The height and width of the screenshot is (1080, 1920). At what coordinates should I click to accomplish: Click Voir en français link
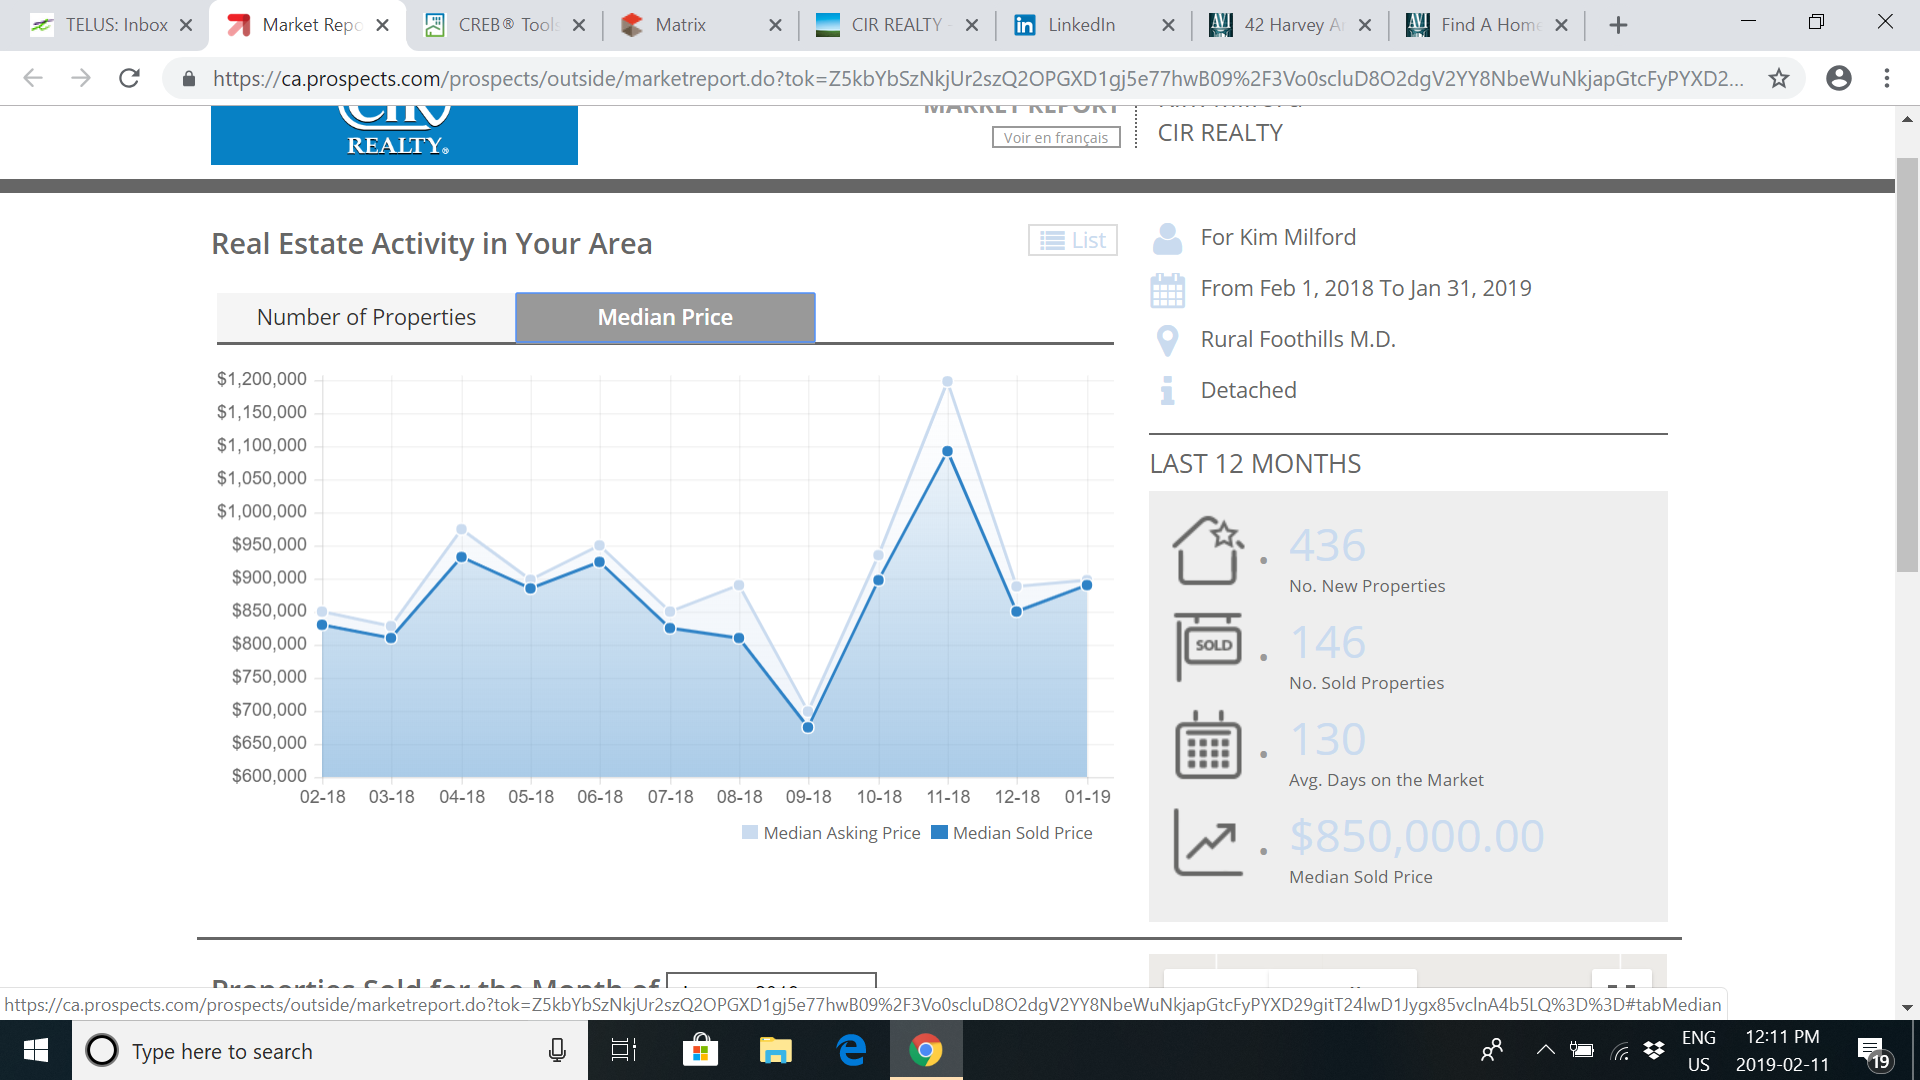(1056, 138)
